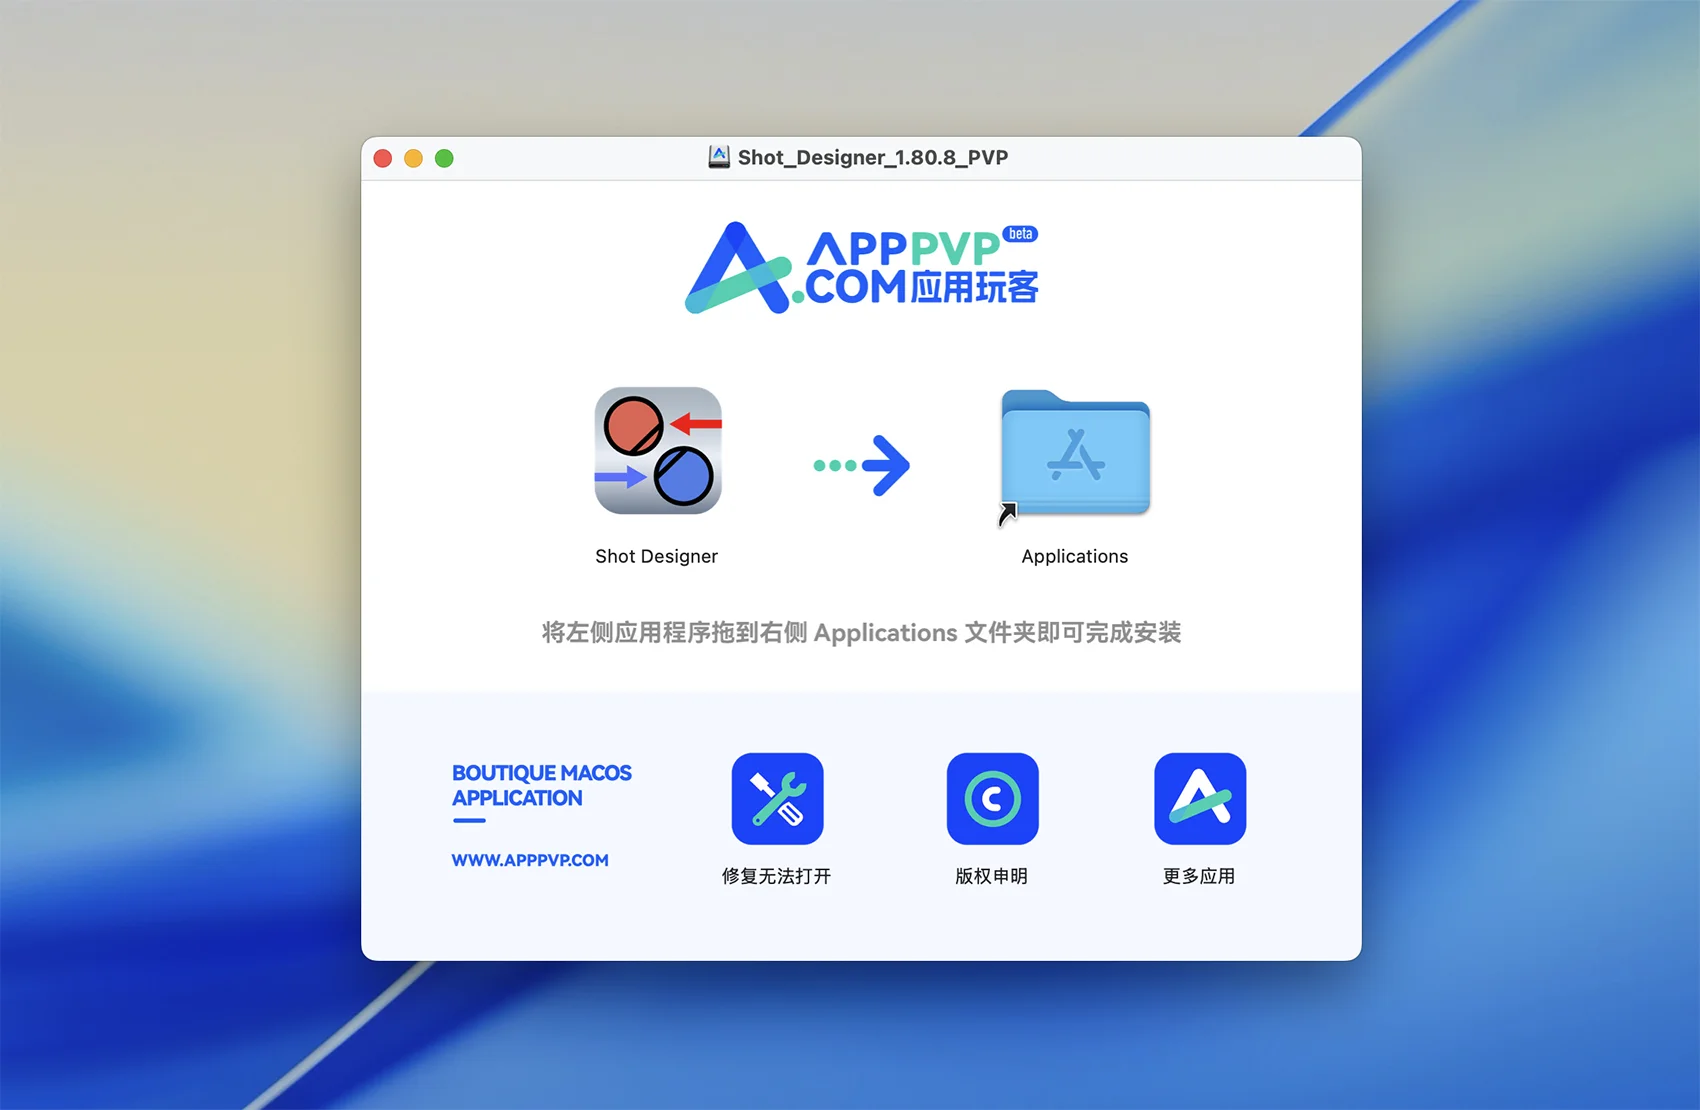The width and height of the screenshot is (1700, 1110).
Task: Click the 修复无法打开 text label
Action: click(776, 876)
